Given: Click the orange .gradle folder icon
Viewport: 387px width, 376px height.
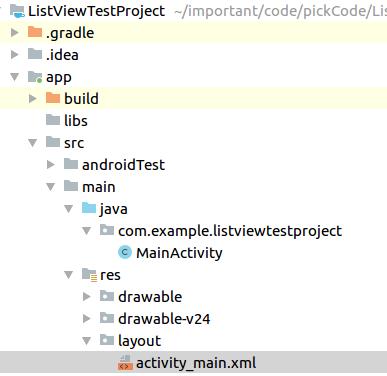Looking at the screenshot, I should (x=35, y=32).
